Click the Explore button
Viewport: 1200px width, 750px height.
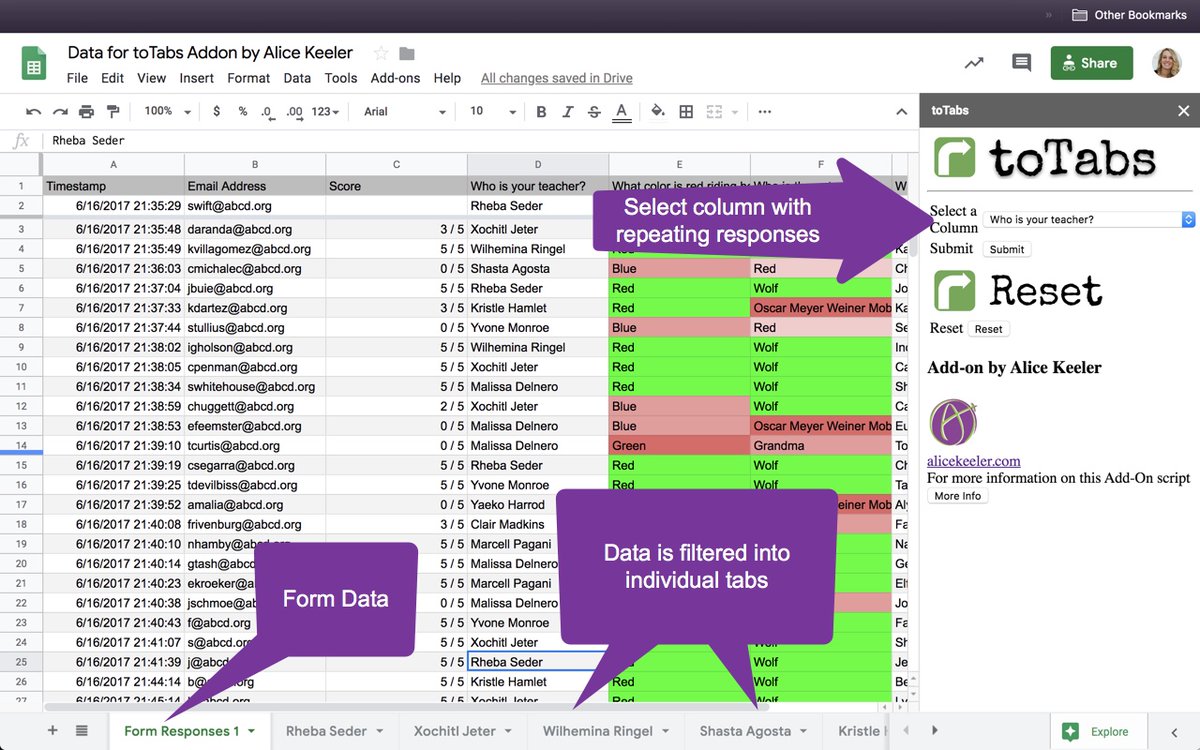point(1096,732)
